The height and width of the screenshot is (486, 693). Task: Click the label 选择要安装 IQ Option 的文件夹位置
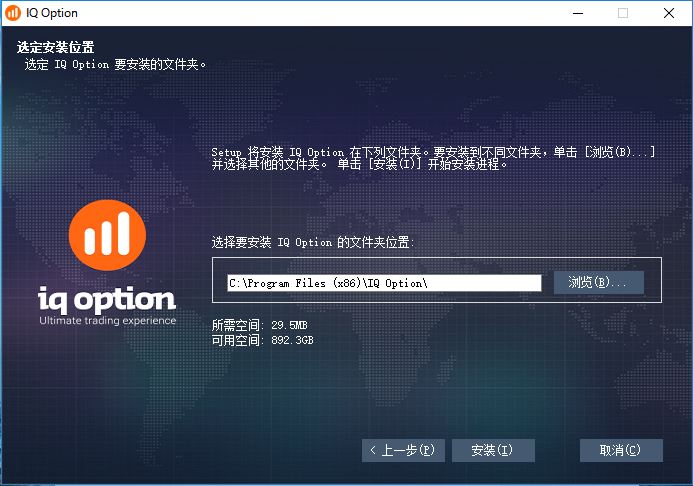[x=313, y=242]
